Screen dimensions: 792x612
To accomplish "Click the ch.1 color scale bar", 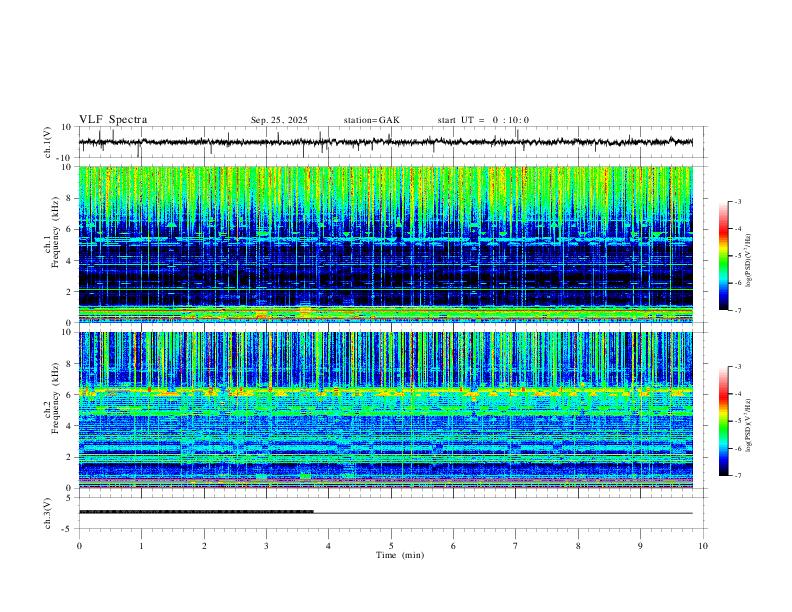I will pyautogui.click(x=724, y=256).
